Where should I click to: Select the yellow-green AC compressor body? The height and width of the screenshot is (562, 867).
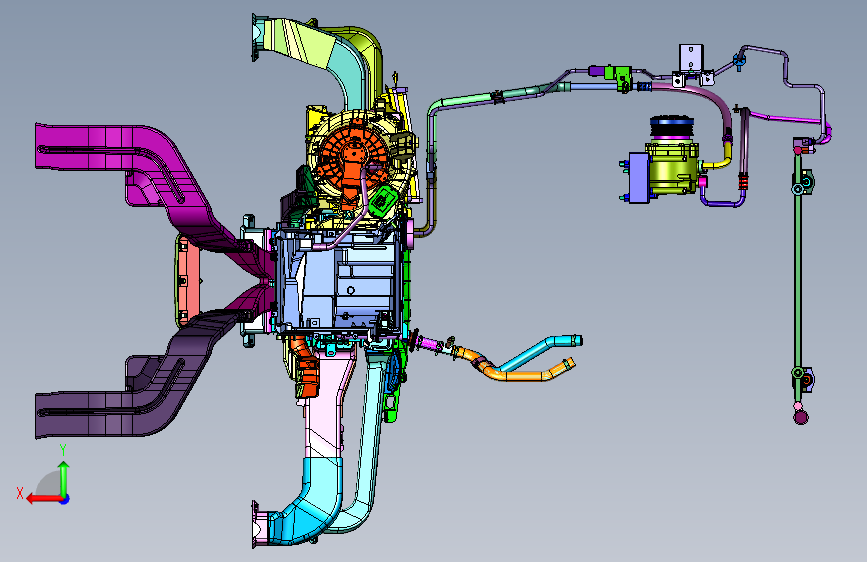[672, 168]
